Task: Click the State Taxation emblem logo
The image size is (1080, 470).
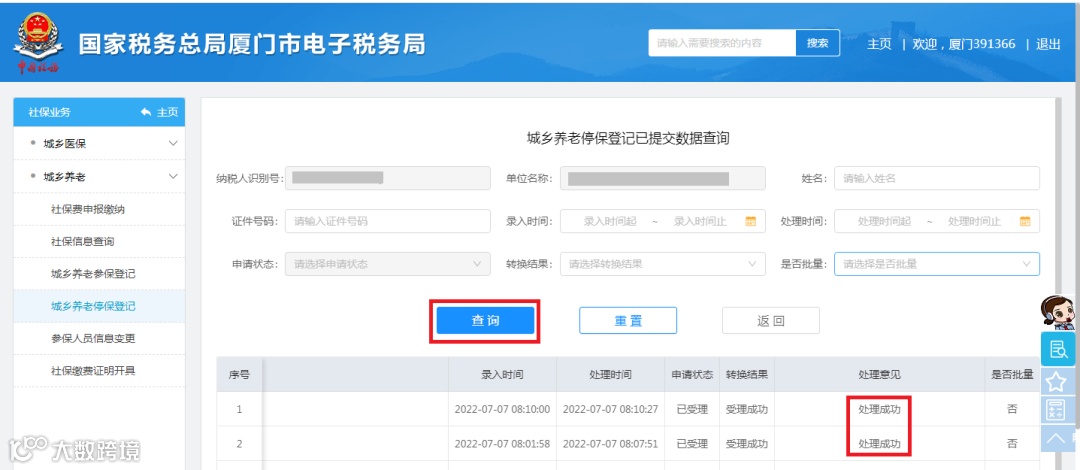Action: (x=38, y=43)
